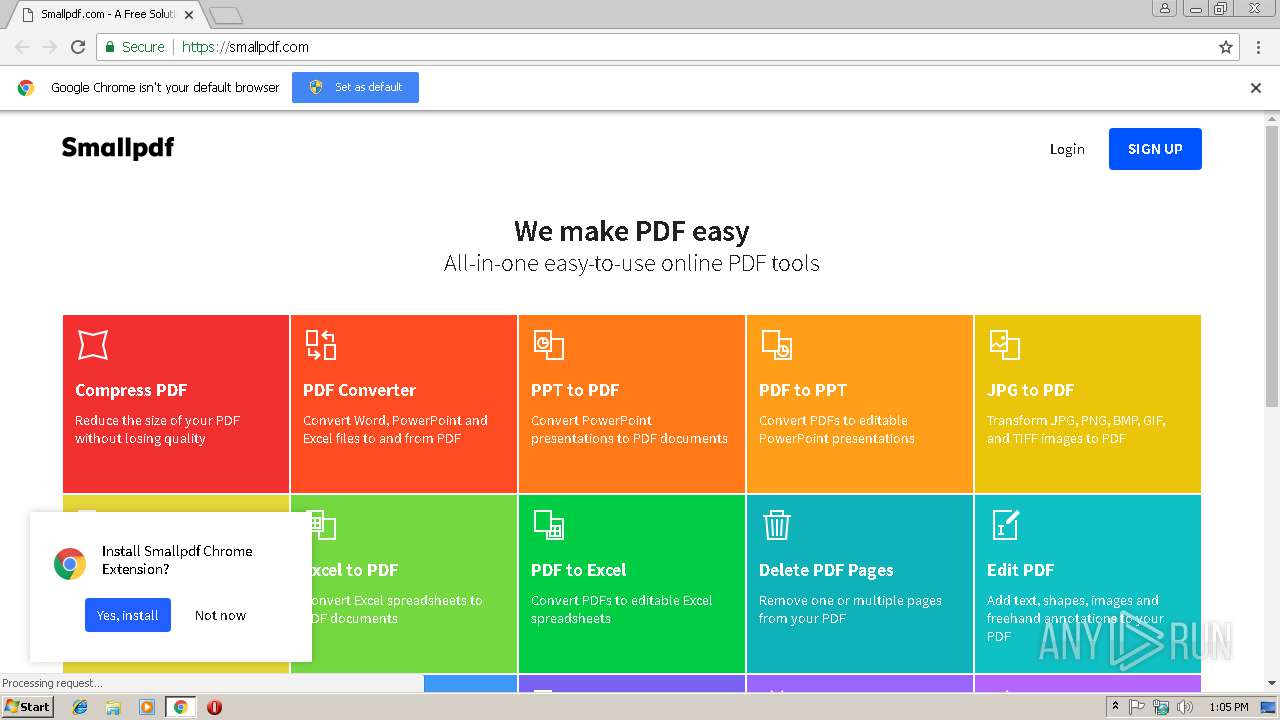
Task: Open the Compress PDF title link
Action: [x=131, y=390]
